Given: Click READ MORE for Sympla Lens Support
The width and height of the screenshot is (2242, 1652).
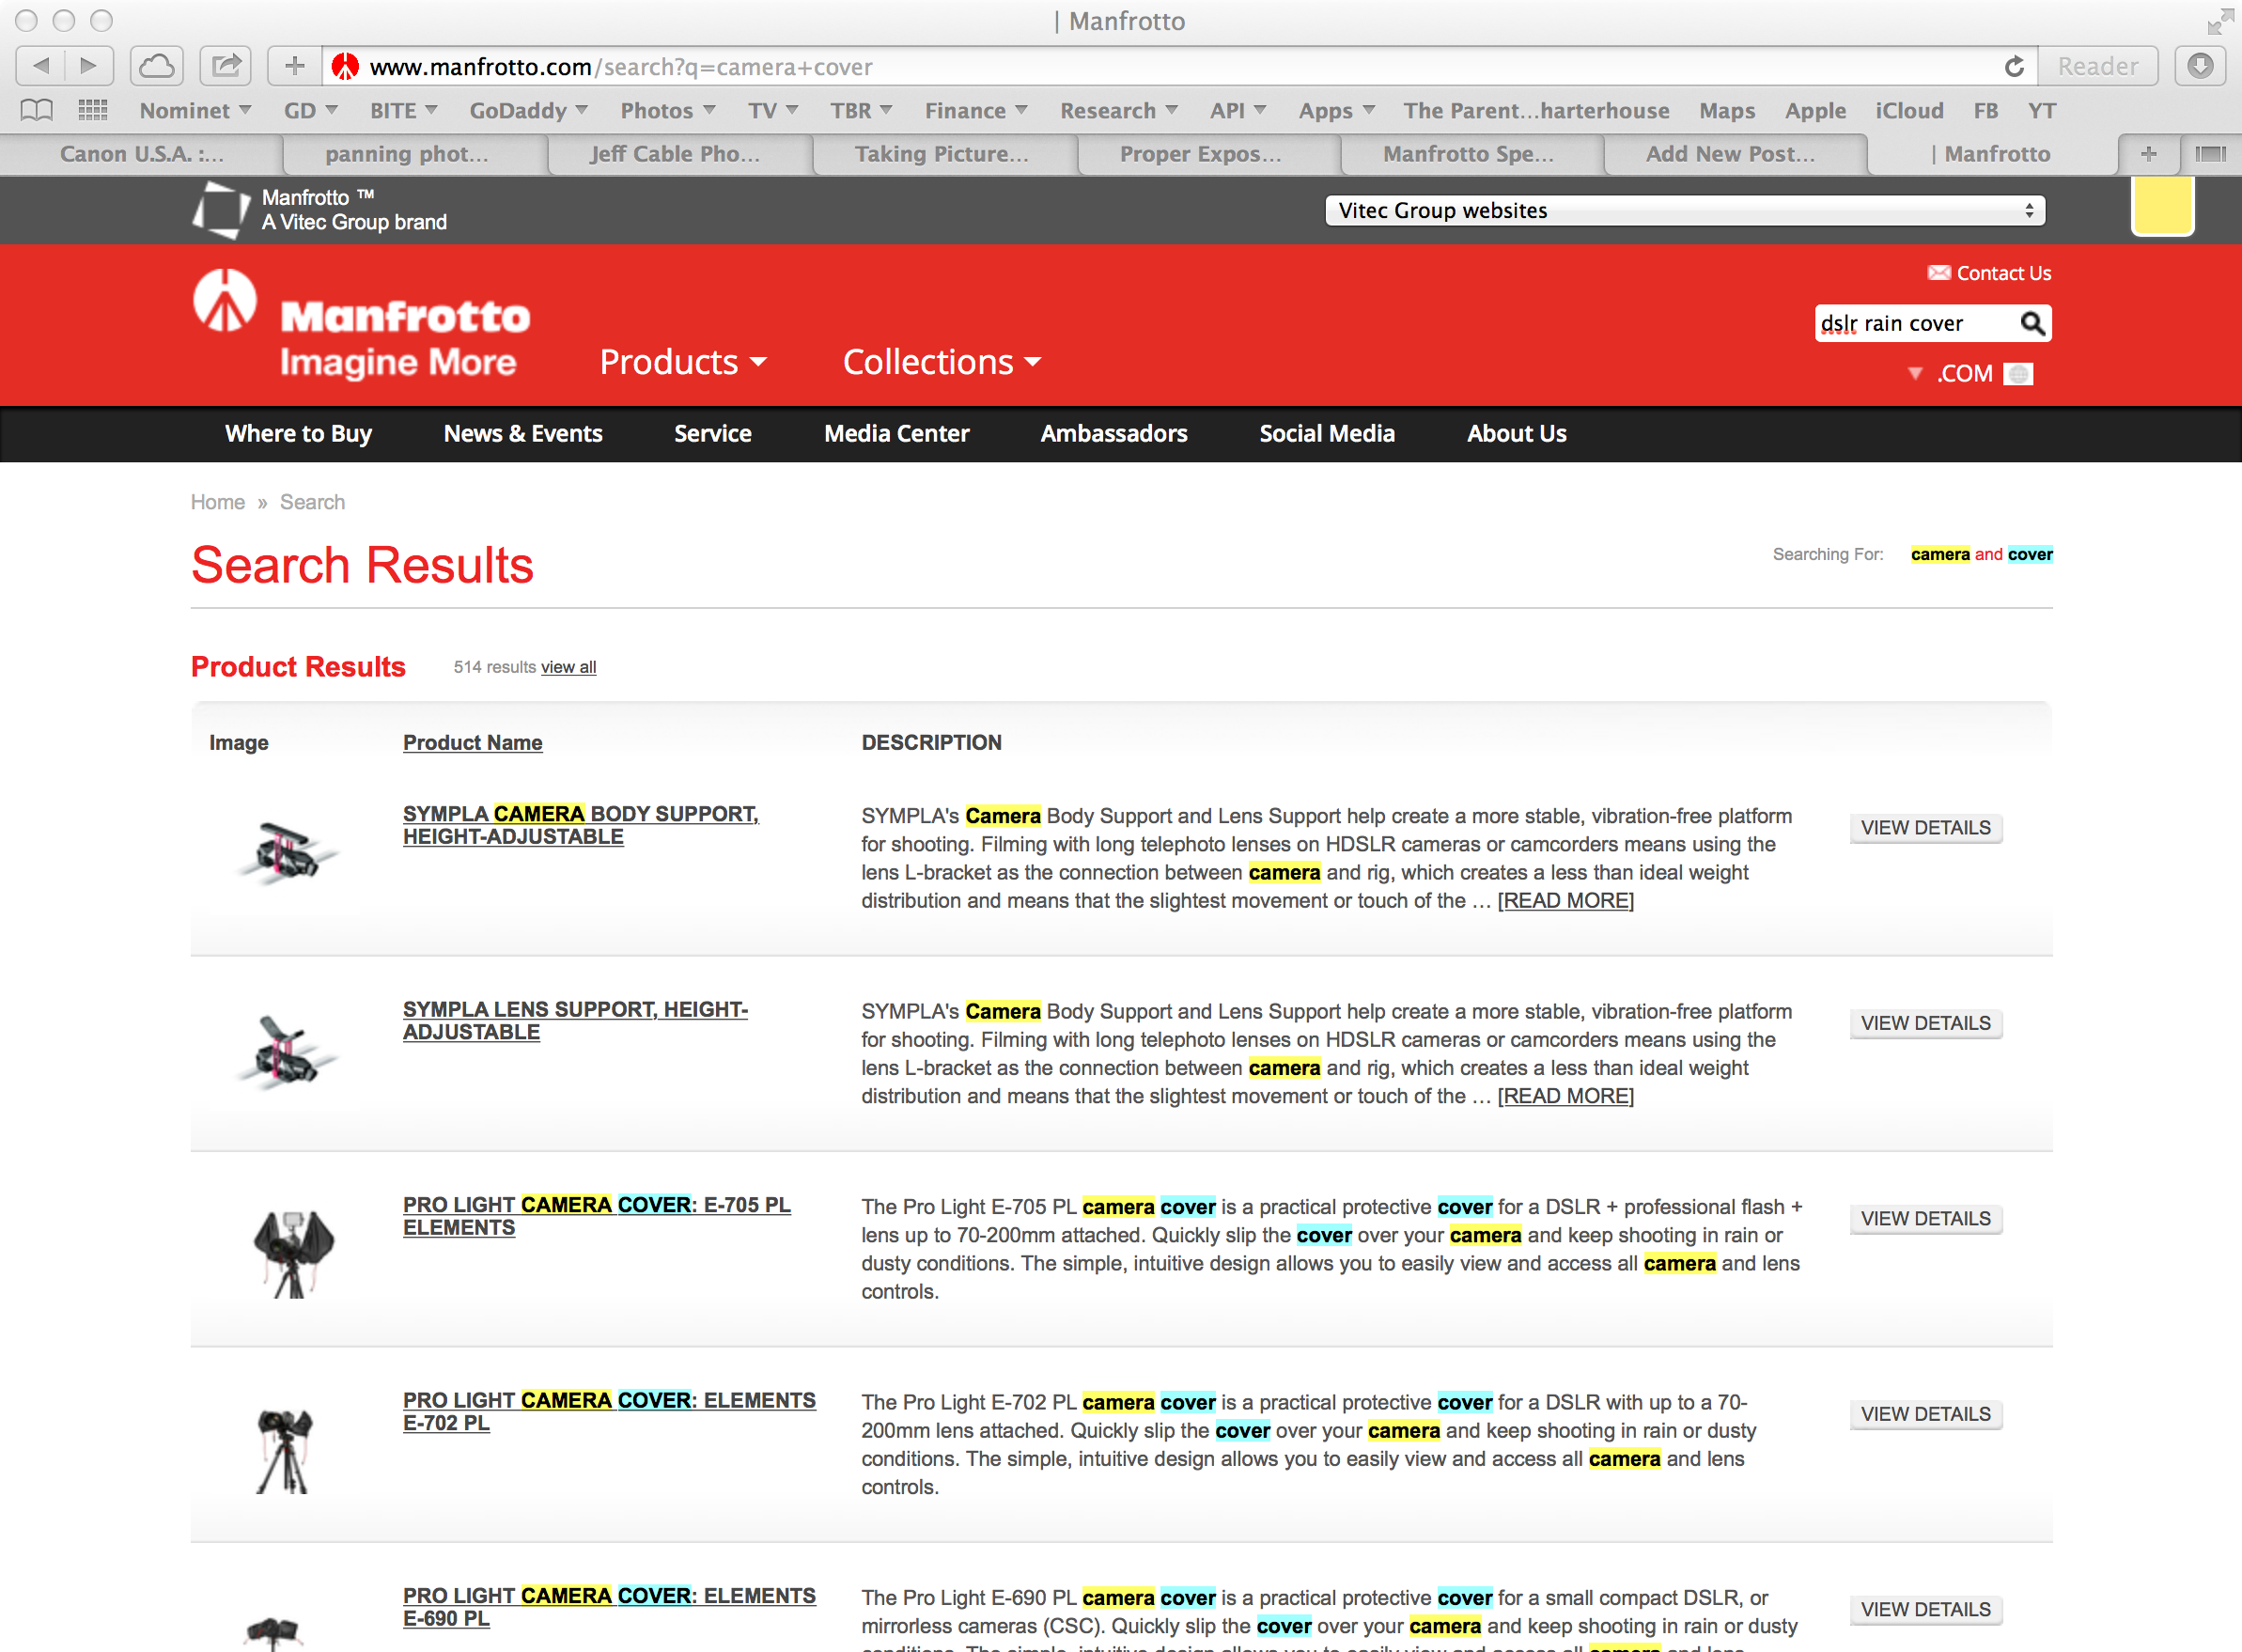Looking at the screenshot, I should [1565, 1096].
